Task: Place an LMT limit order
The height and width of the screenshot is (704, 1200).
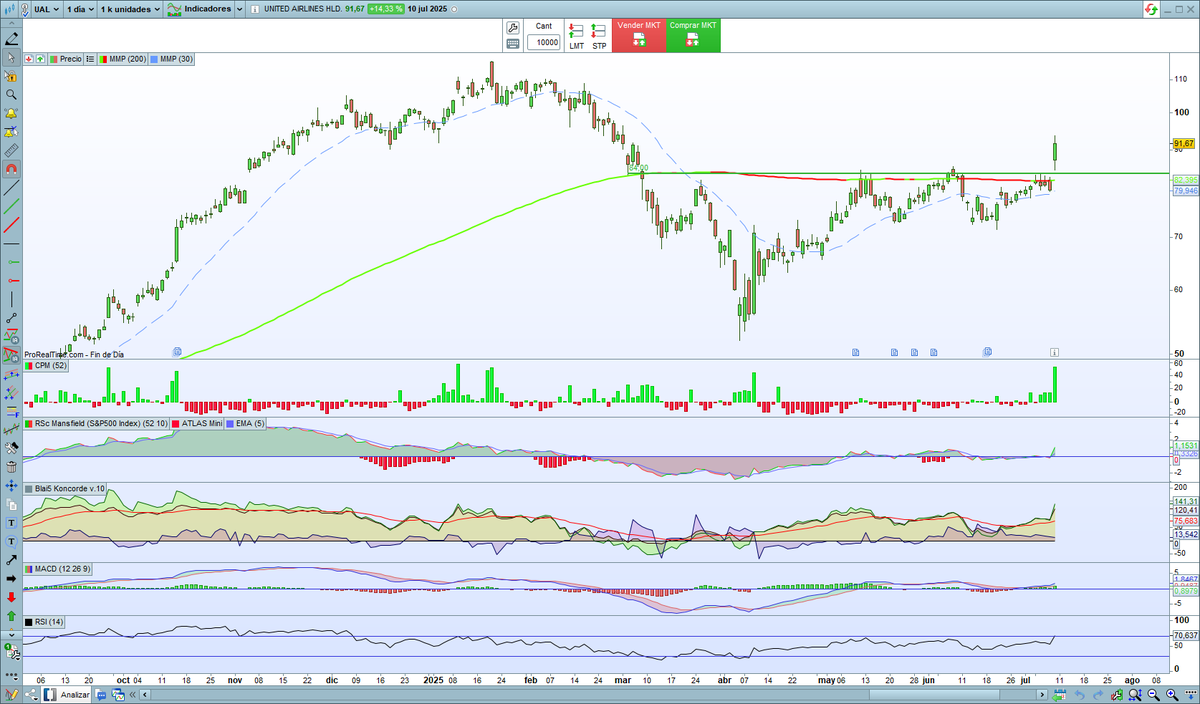Action: 576,37
